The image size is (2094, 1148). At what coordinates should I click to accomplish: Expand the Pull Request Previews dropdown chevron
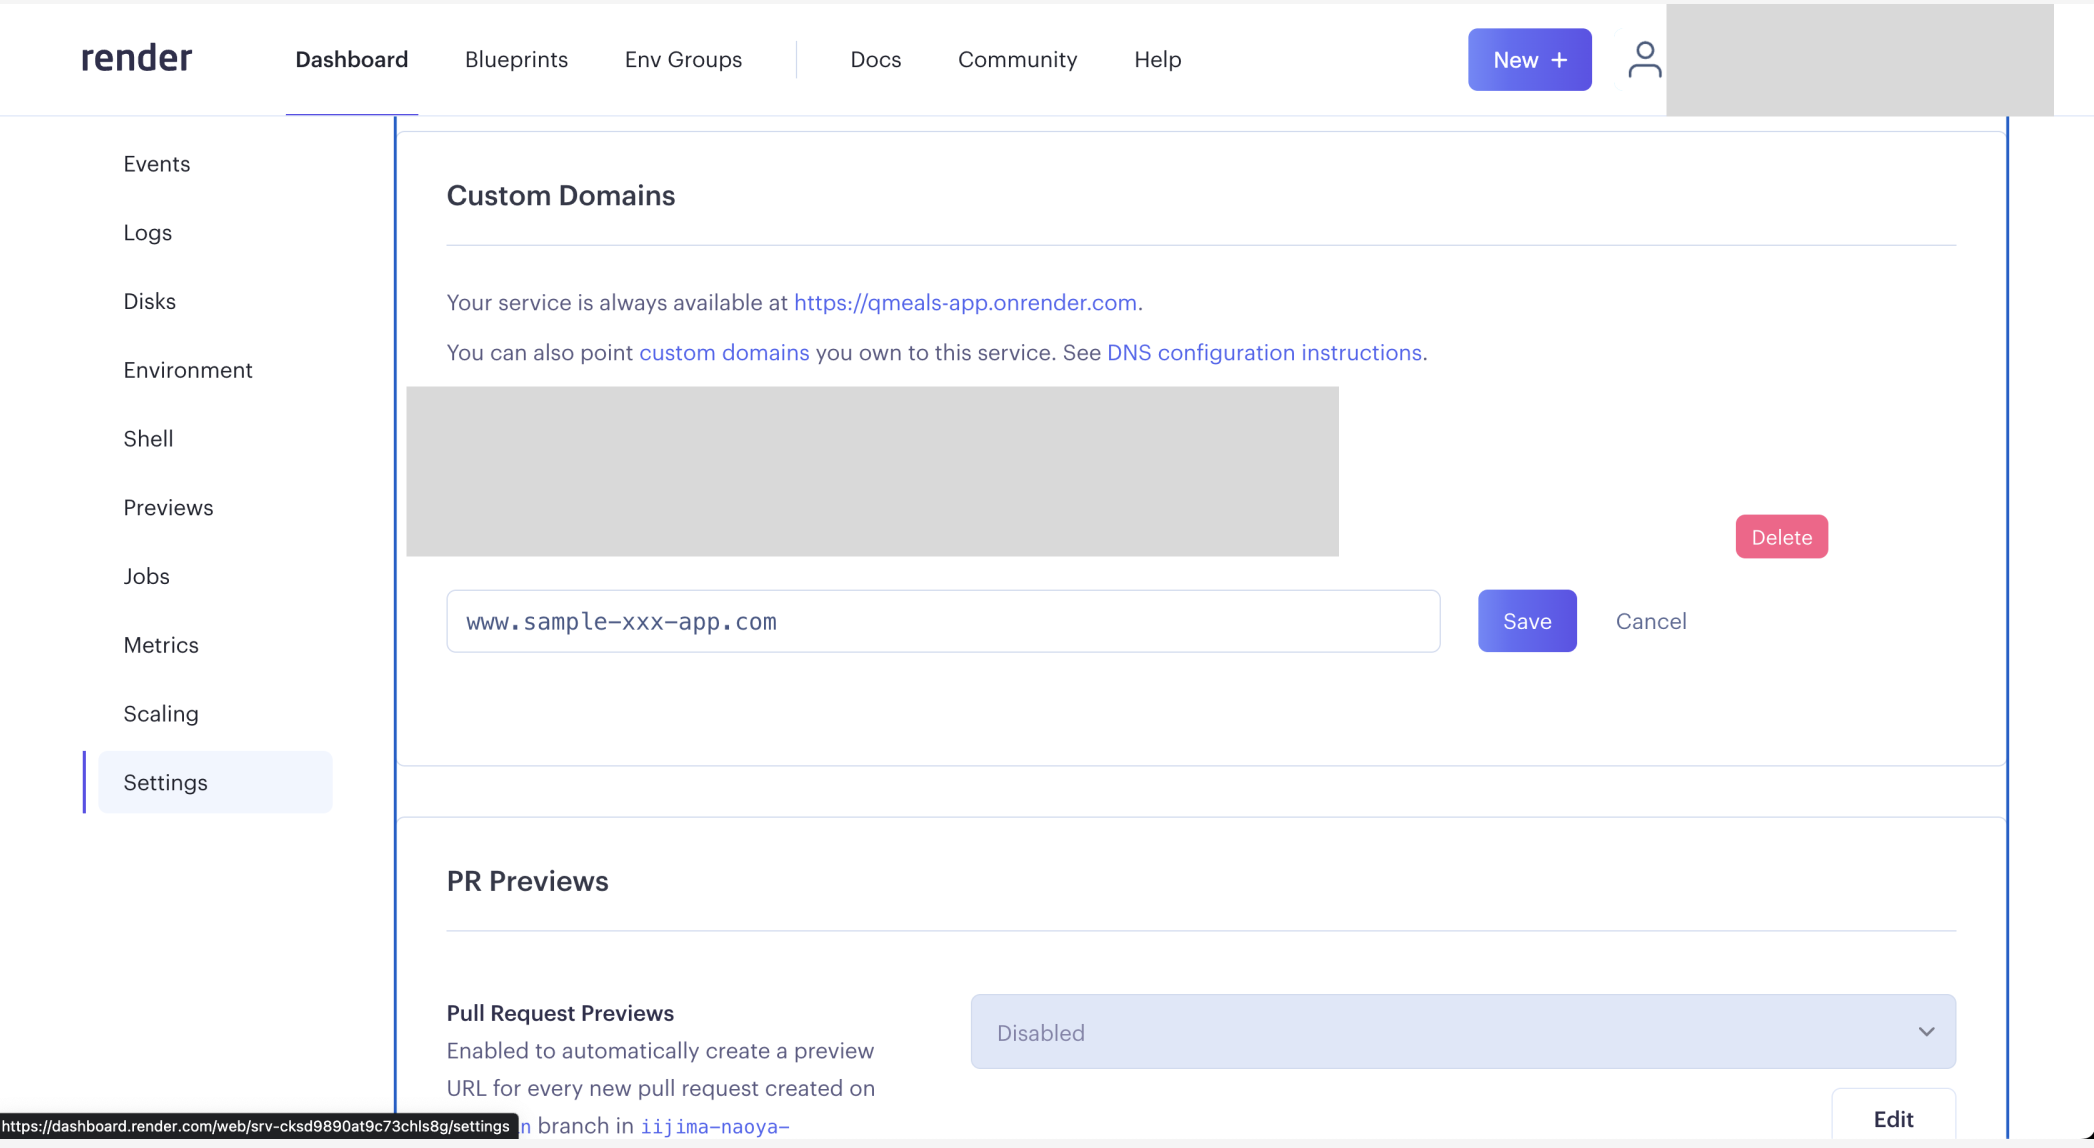(x=1926, y=1032)
